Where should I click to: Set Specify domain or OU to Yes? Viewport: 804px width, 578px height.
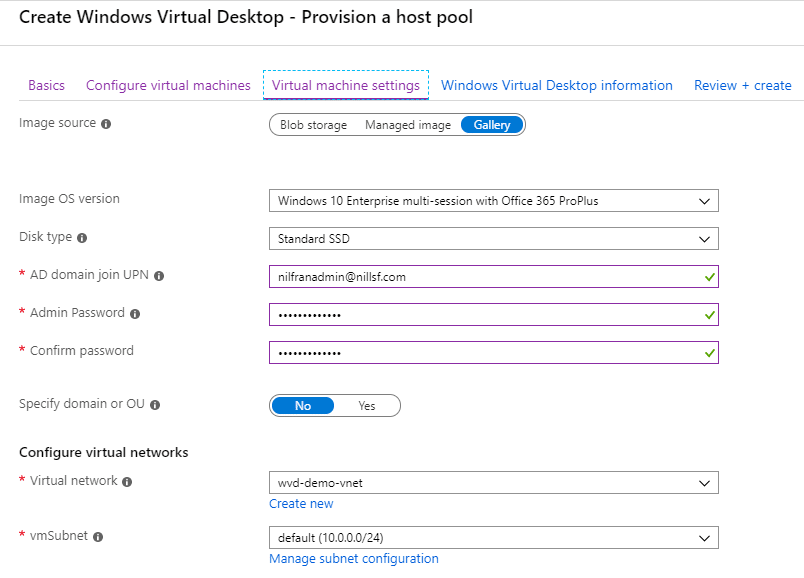[367, 406]
